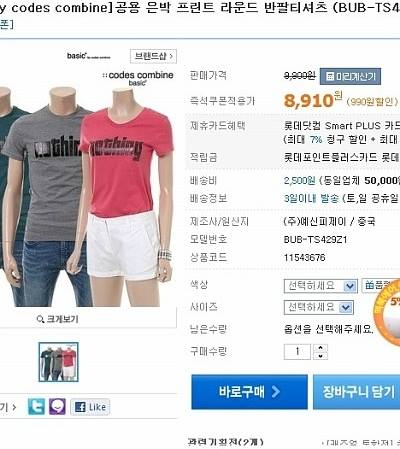Increase purchase quantity with up arrow
The height and width of the screenshot is (449, 400).
coord(321,348)
